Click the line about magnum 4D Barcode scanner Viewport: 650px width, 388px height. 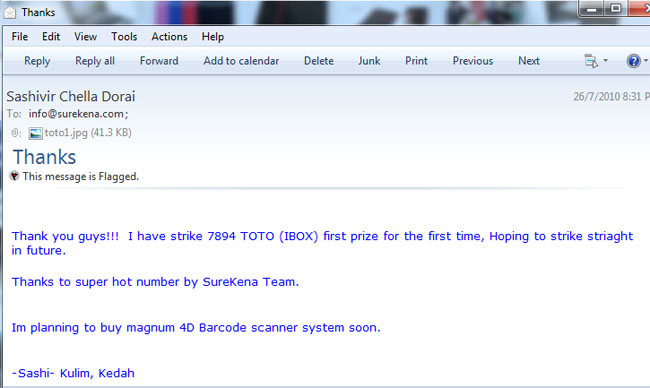coord(196,328)
